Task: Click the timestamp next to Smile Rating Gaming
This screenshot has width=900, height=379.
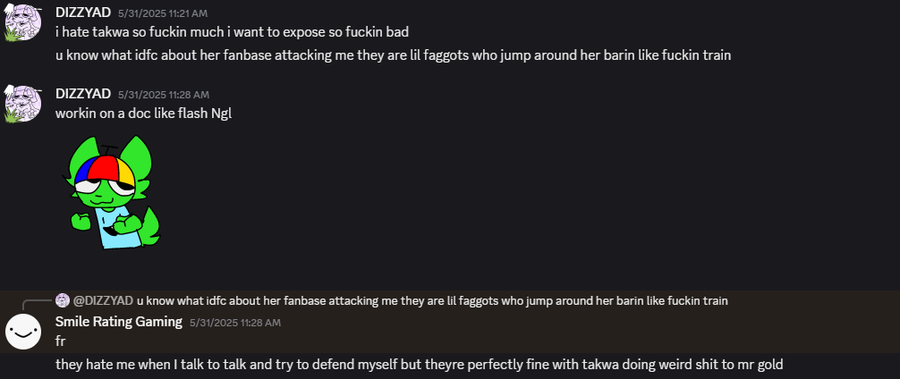Action: tap(235, 323)
